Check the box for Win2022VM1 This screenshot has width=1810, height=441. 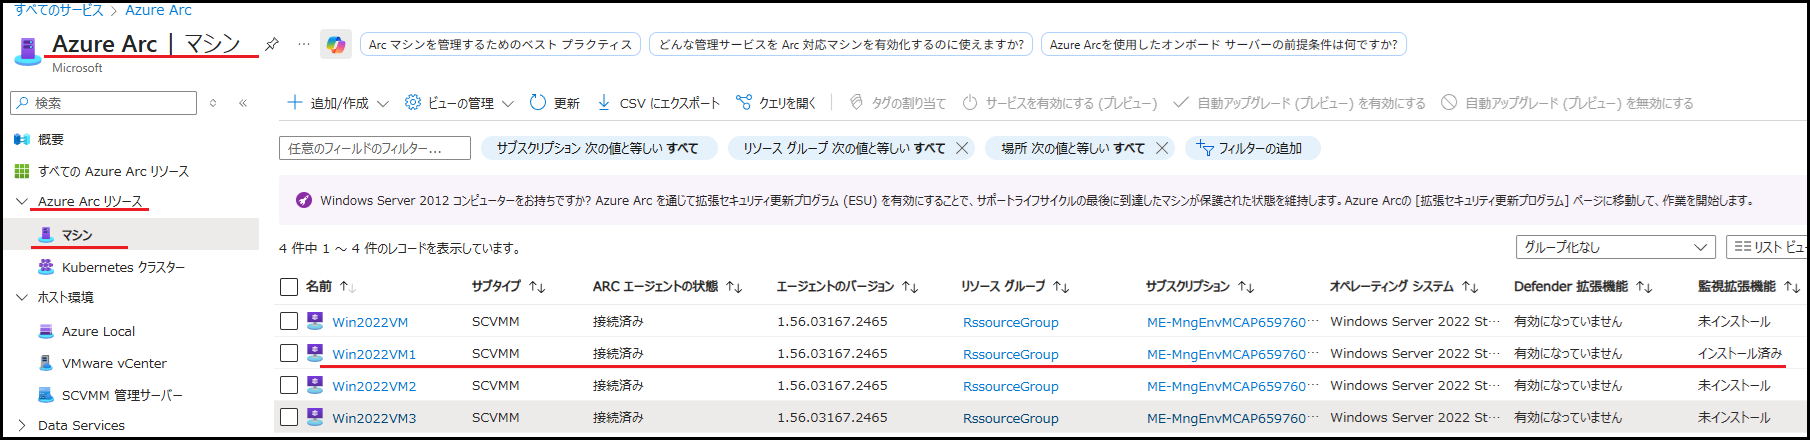[289, 353]
